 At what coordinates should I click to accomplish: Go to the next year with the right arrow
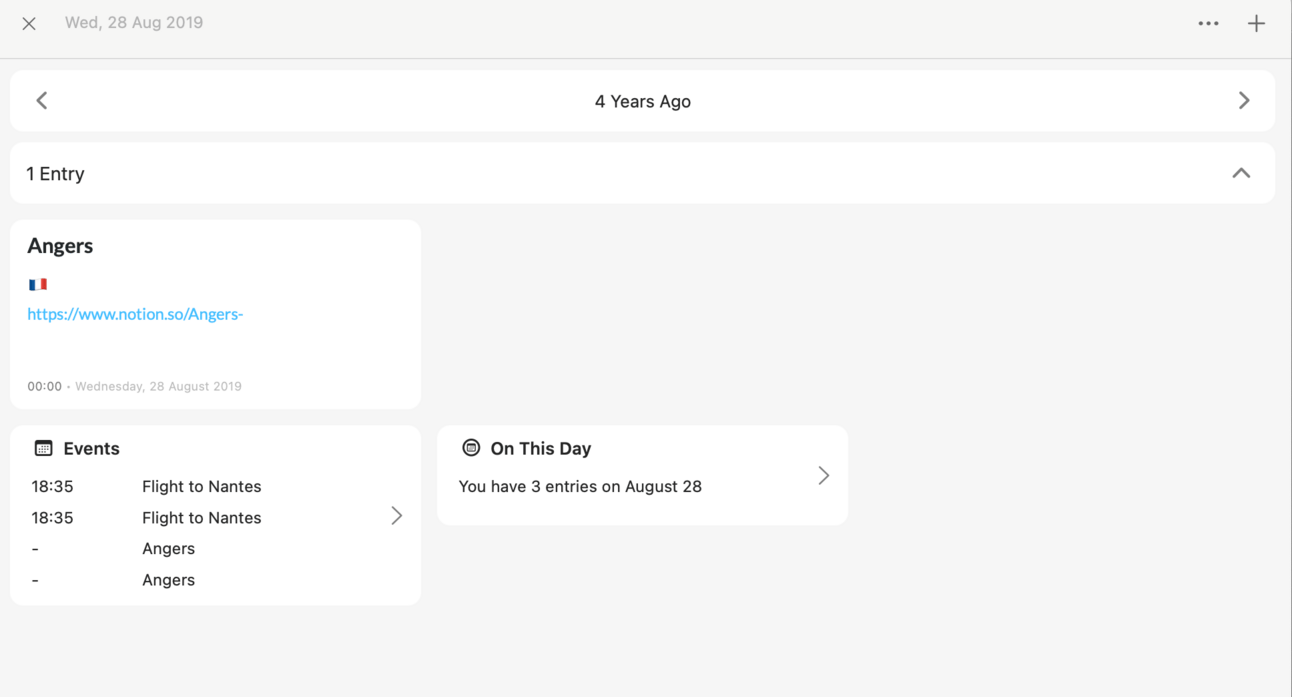pos(1244,100)
